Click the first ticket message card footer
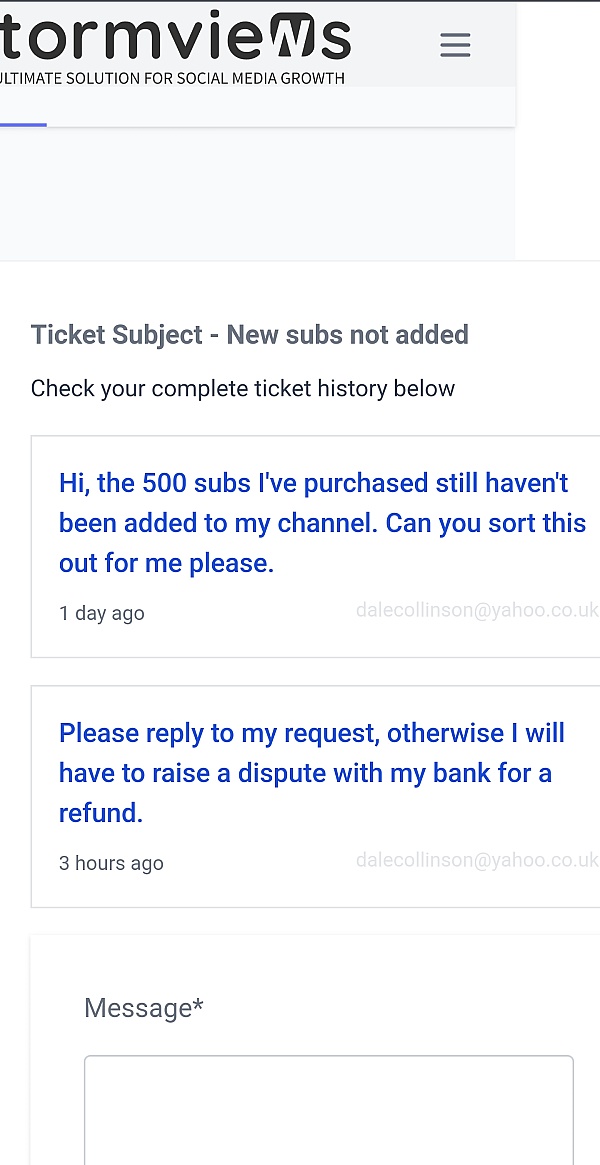600x1165 pixels. pos(316,614)
